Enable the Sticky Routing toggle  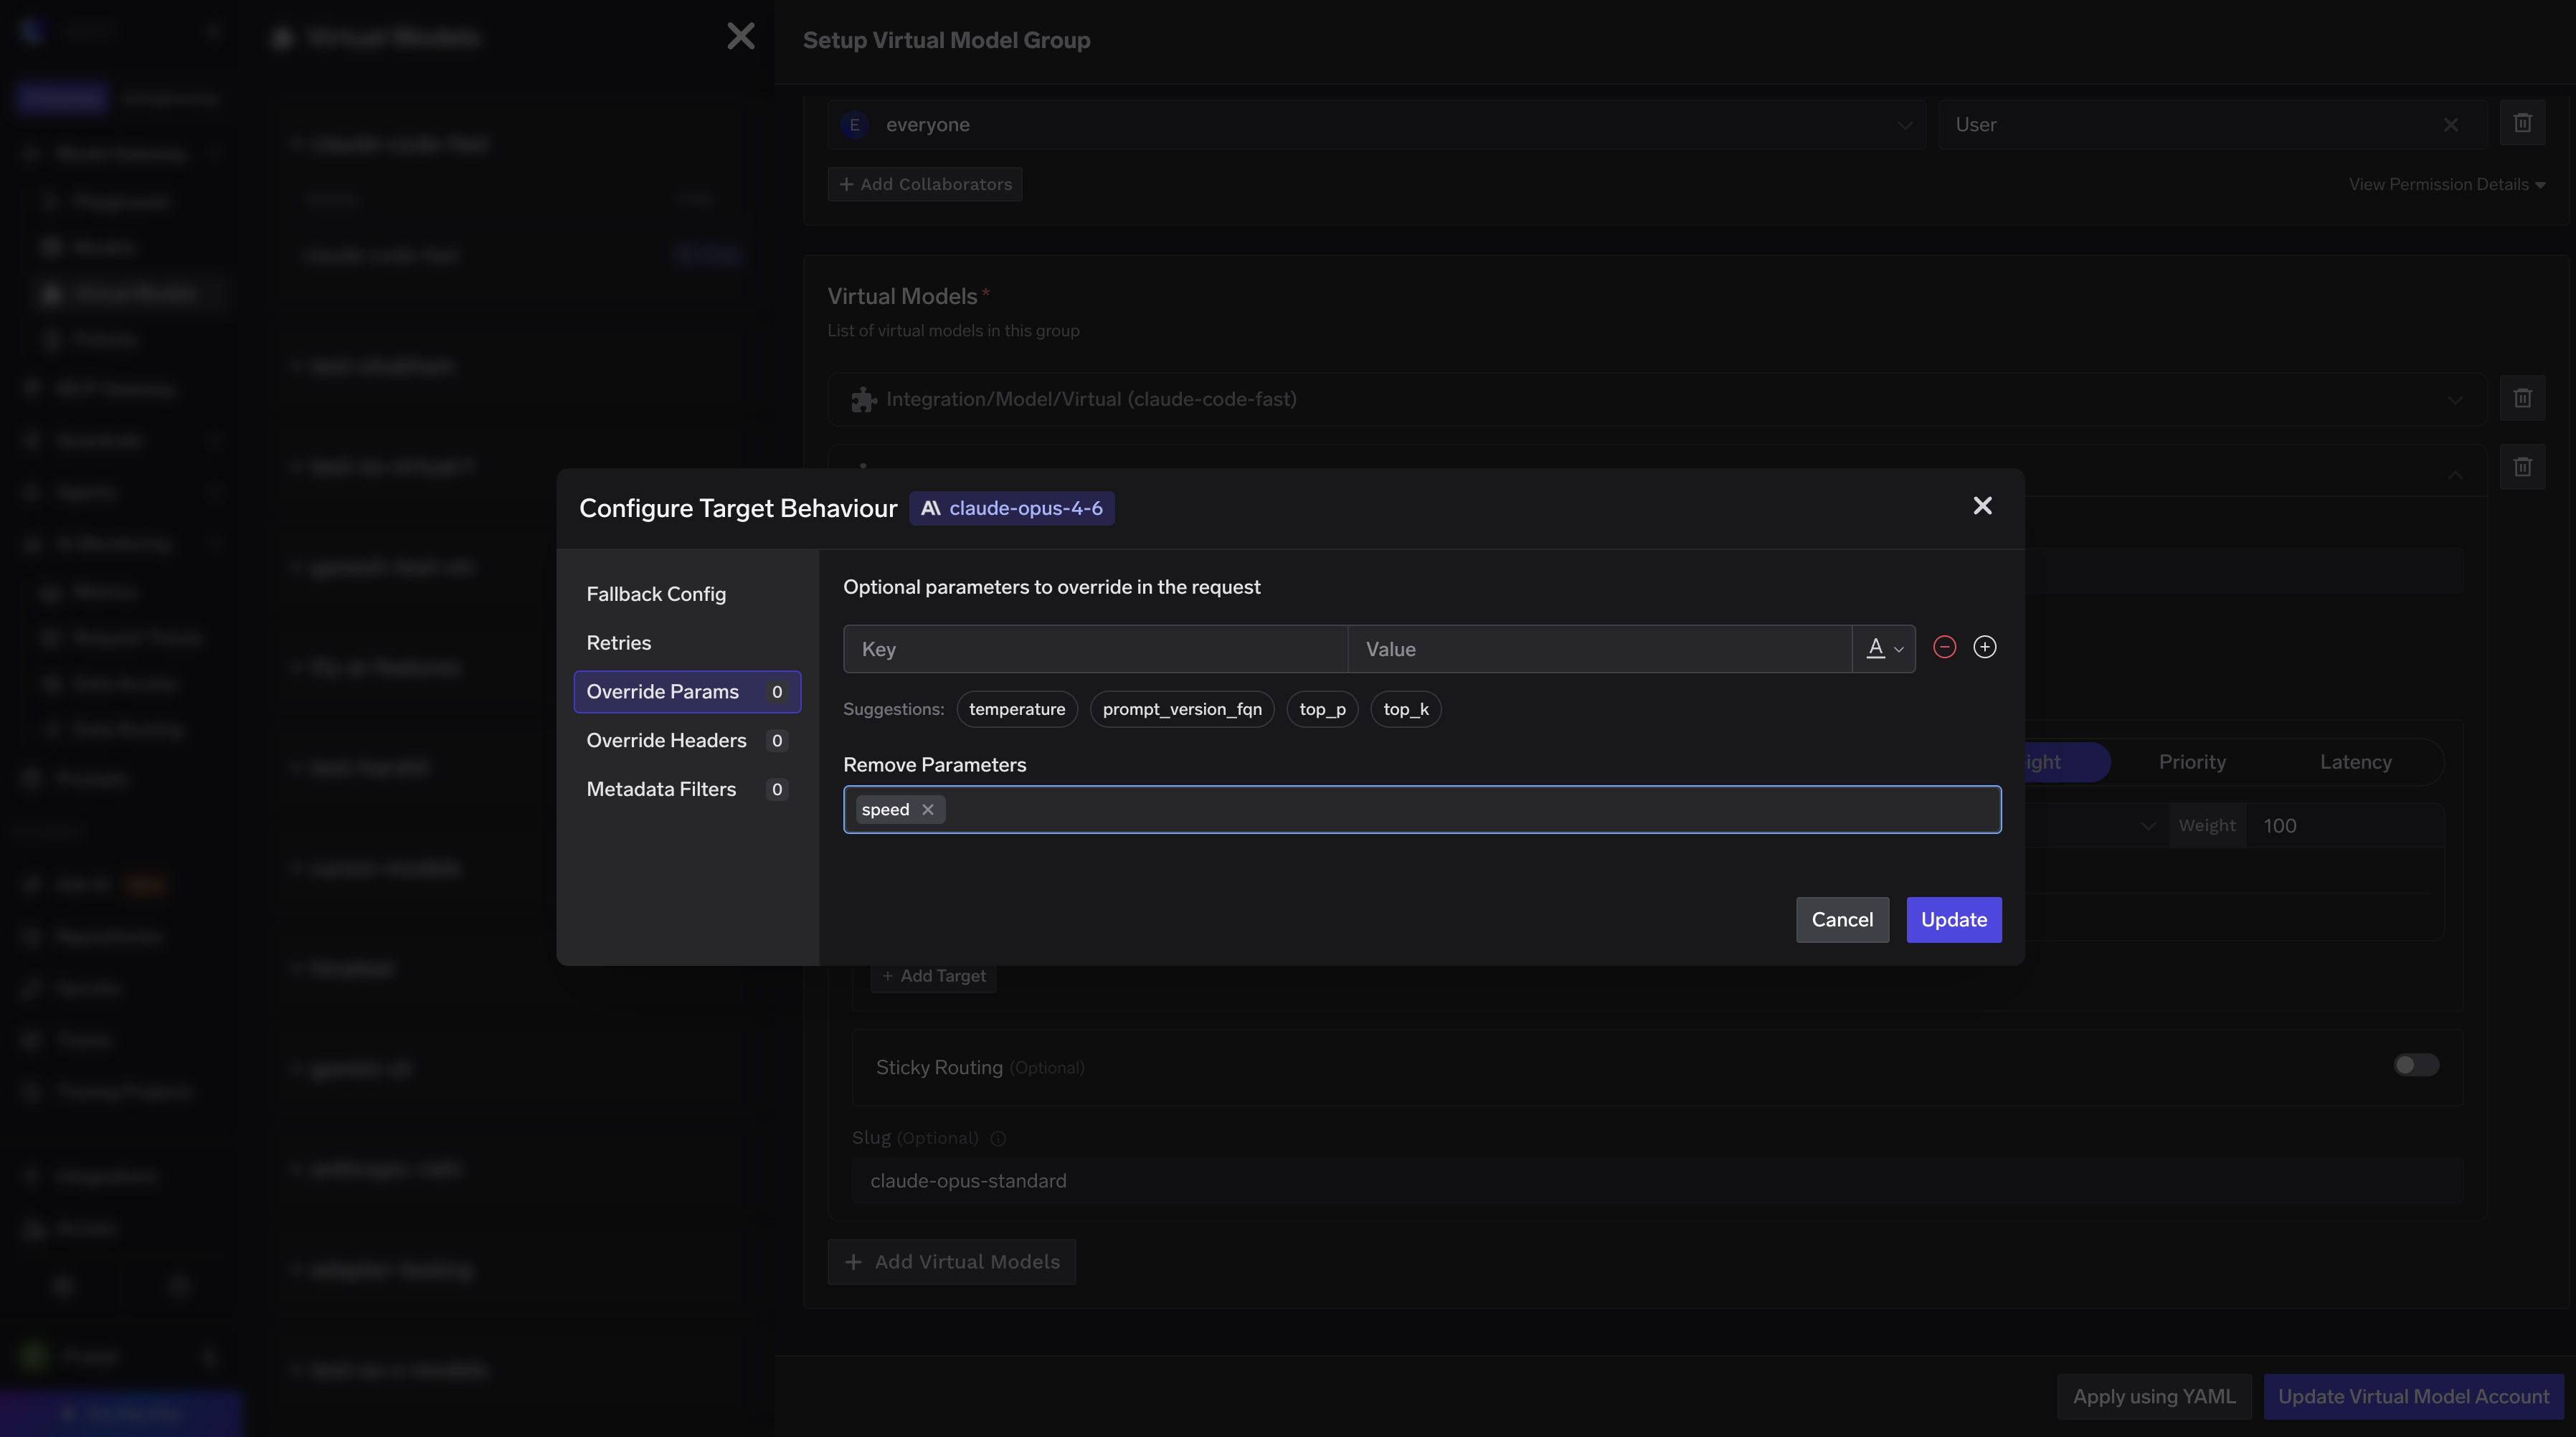pos(2416,1065)
